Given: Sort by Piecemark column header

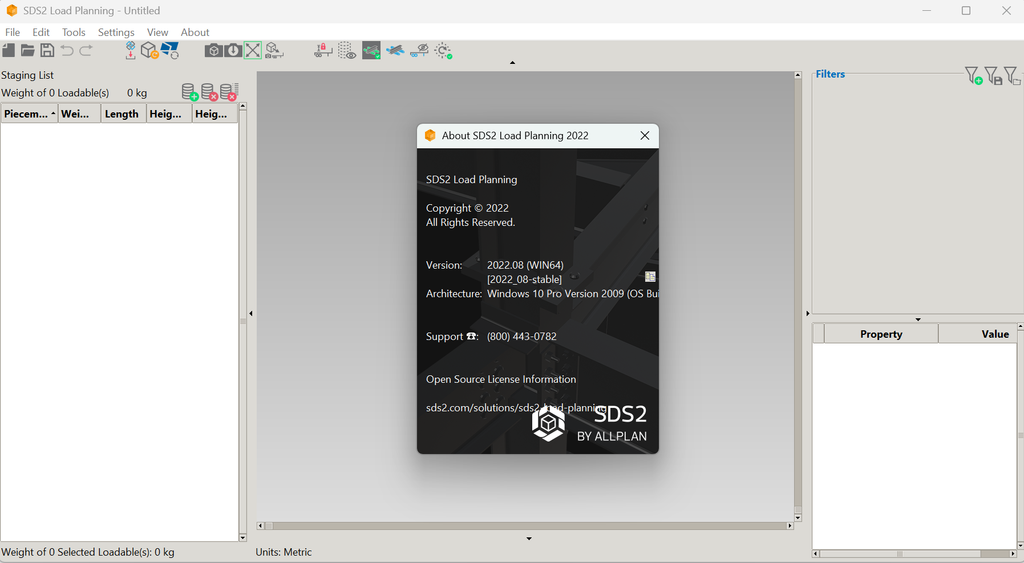Looking at the screenshot, I should (x=29, y=114).
